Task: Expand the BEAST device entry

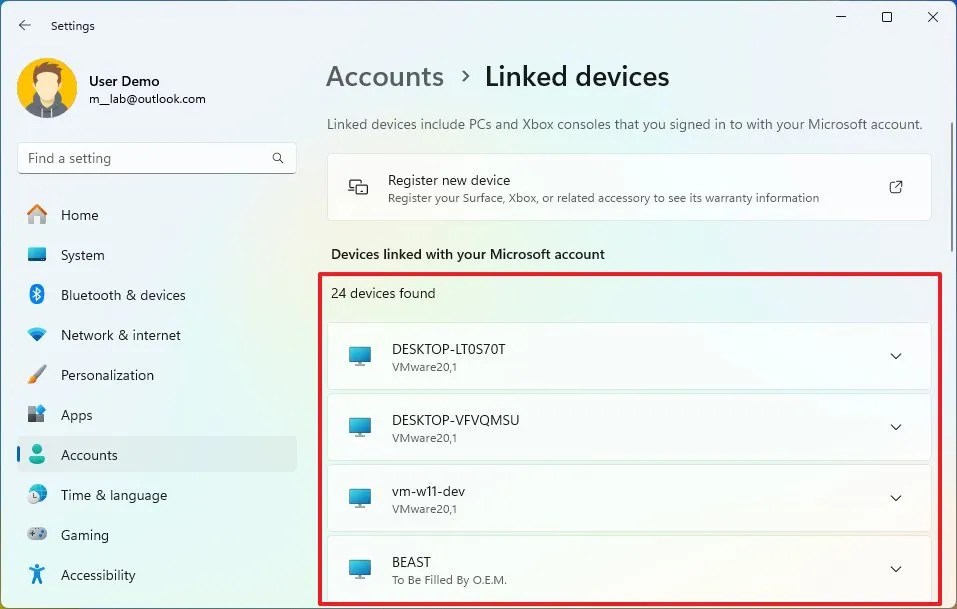Action: pyautogui.click(x=896, y=569)
